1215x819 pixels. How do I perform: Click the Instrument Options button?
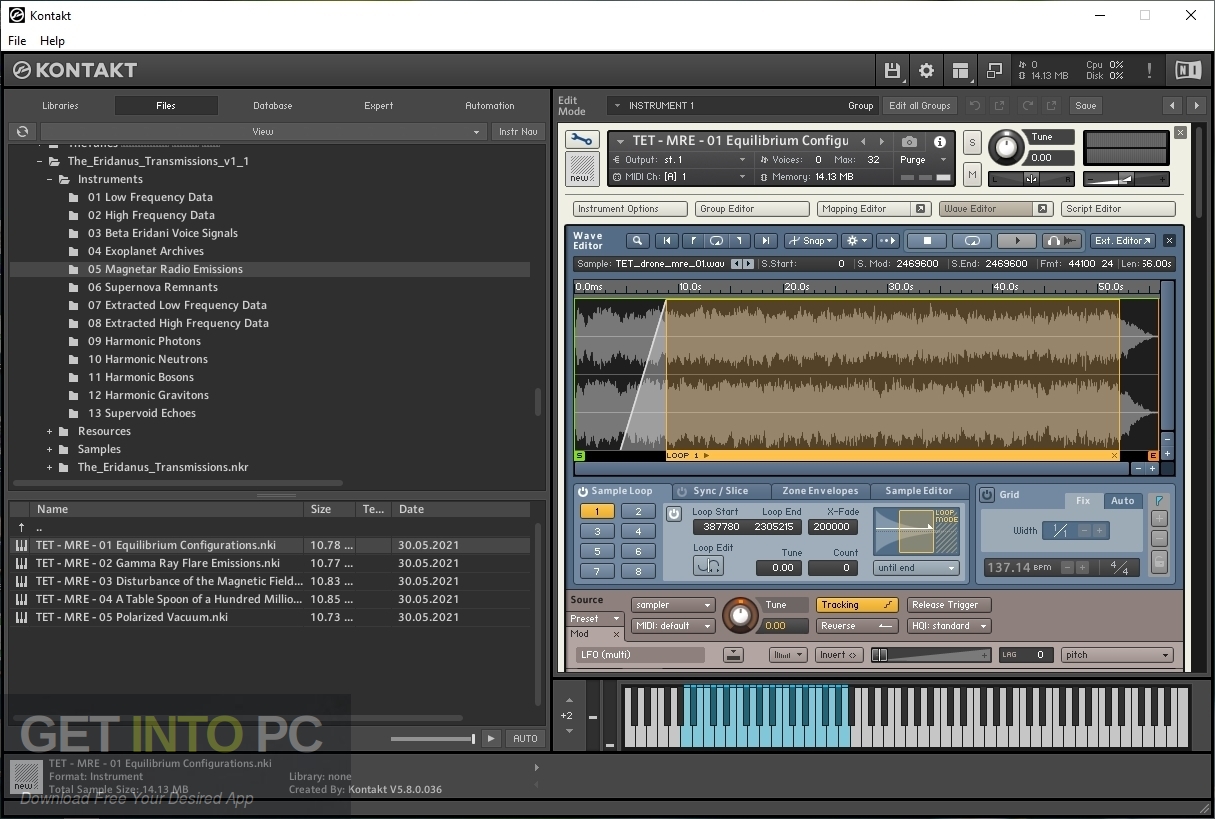(630, 209)
